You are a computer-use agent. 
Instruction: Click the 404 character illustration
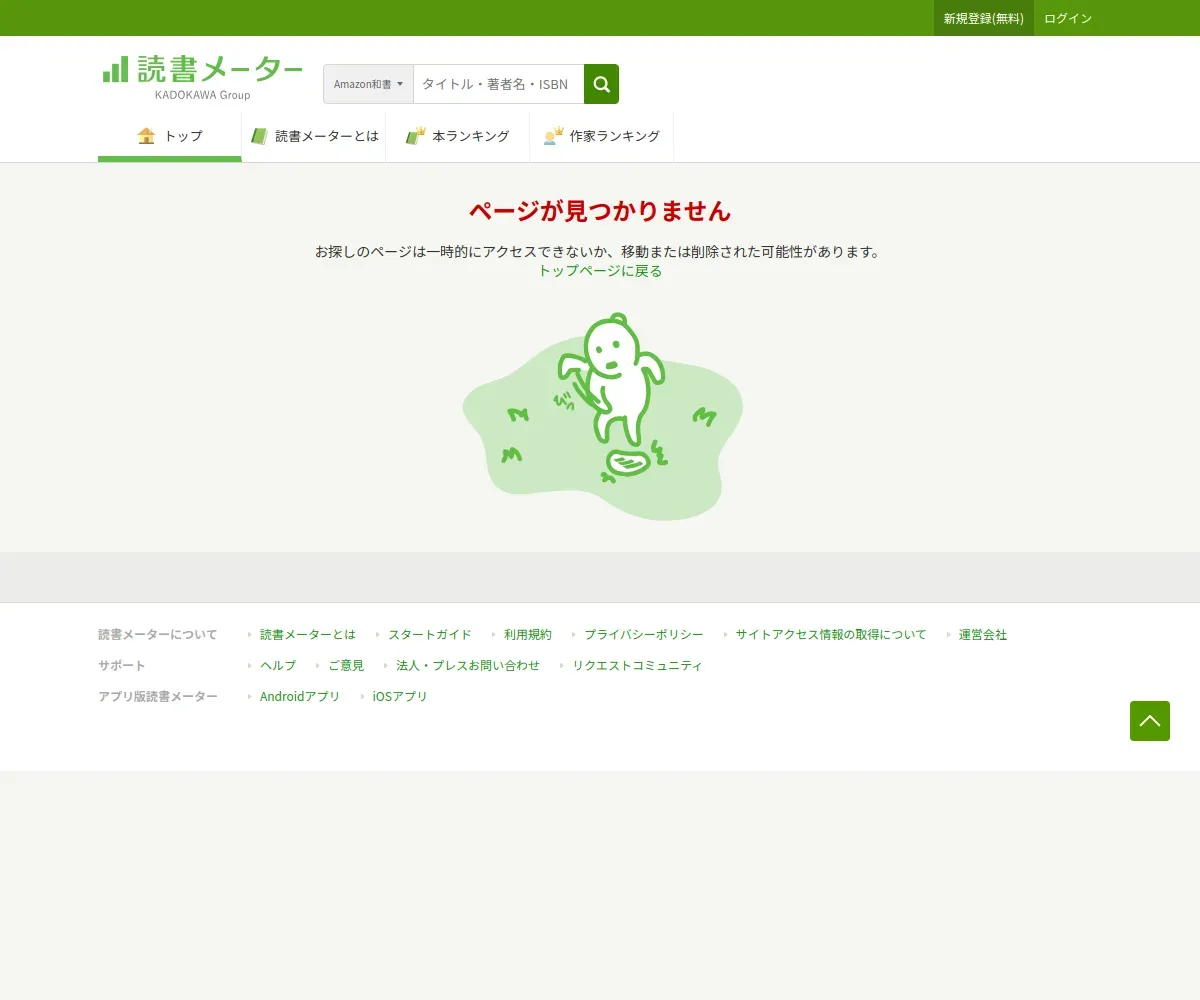602,416
